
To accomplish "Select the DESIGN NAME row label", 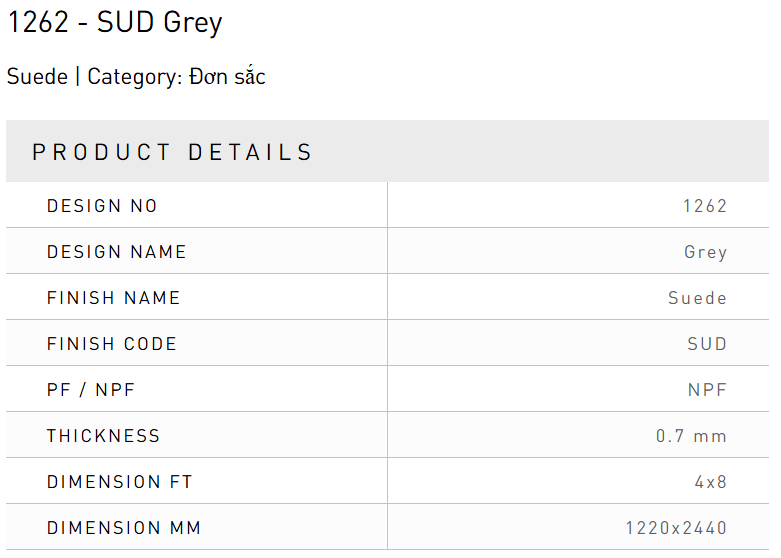I will 117,252.
